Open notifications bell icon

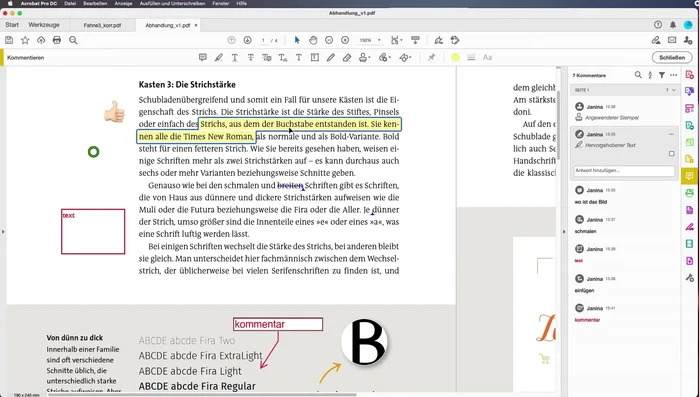tap(673, 25)
